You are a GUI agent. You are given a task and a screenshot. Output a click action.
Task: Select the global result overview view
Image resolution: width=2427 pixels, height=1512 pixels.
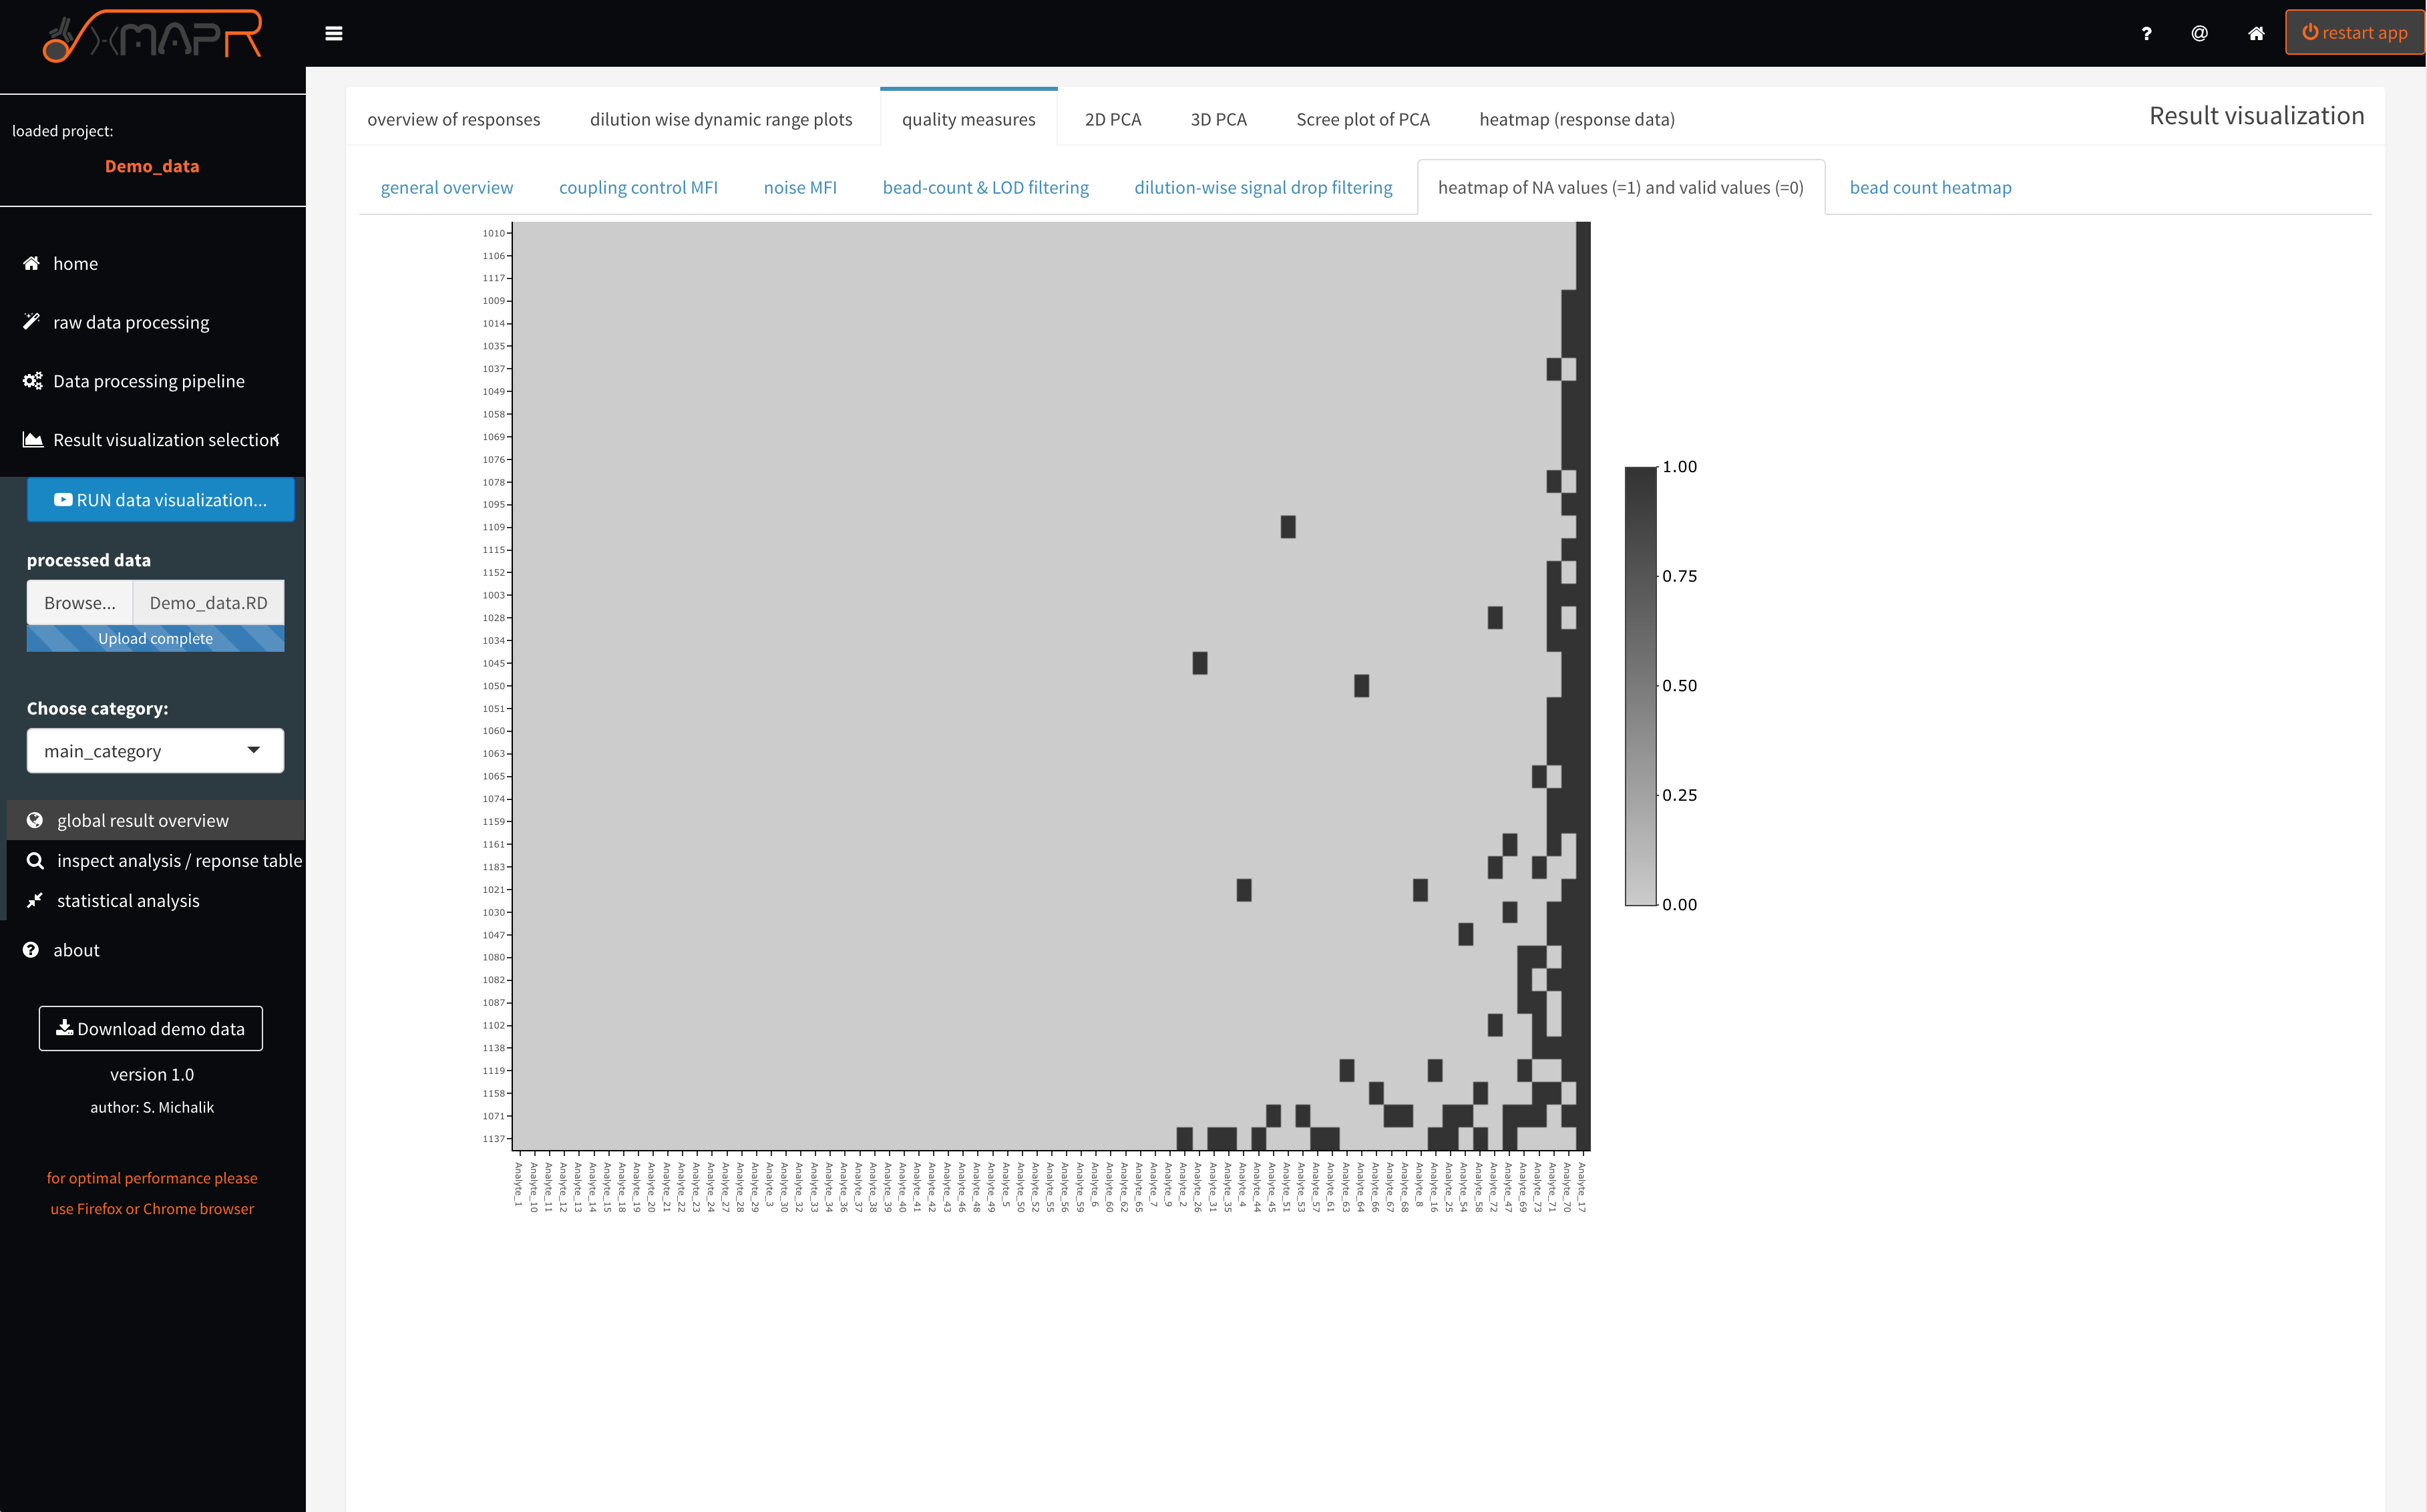tap(141, 819)
